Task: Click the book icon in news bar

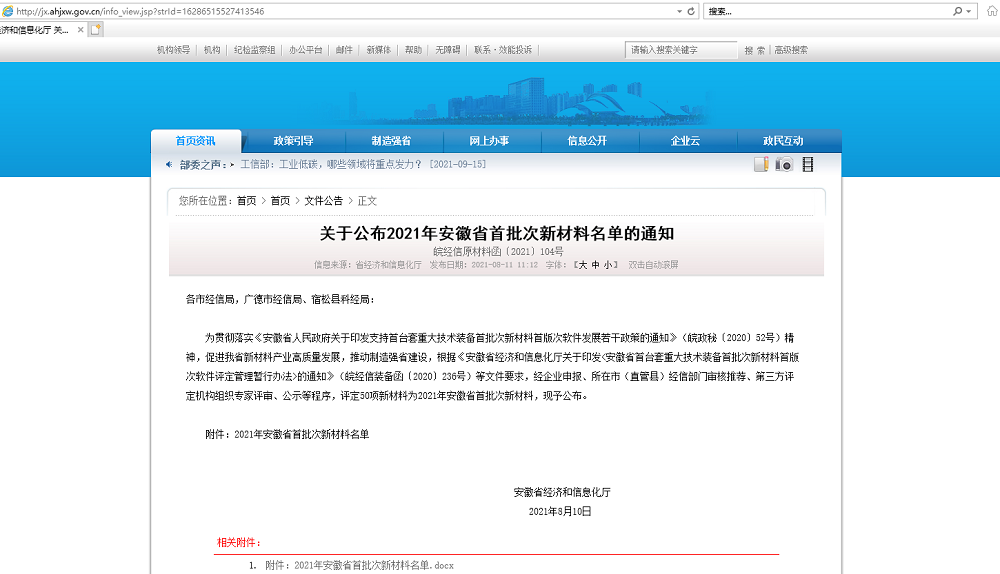Action: 761,165
